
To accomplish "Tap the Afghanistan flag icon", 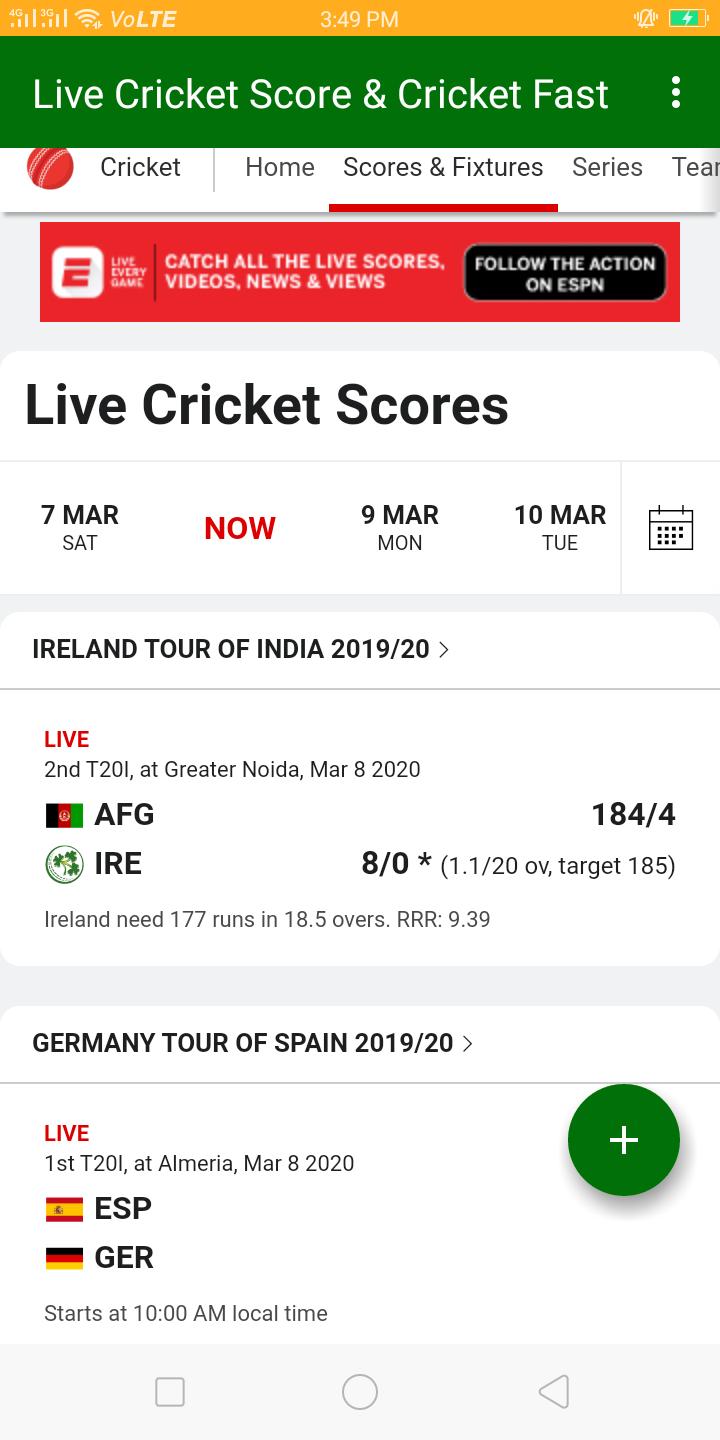I will click(x=64, y=816).
